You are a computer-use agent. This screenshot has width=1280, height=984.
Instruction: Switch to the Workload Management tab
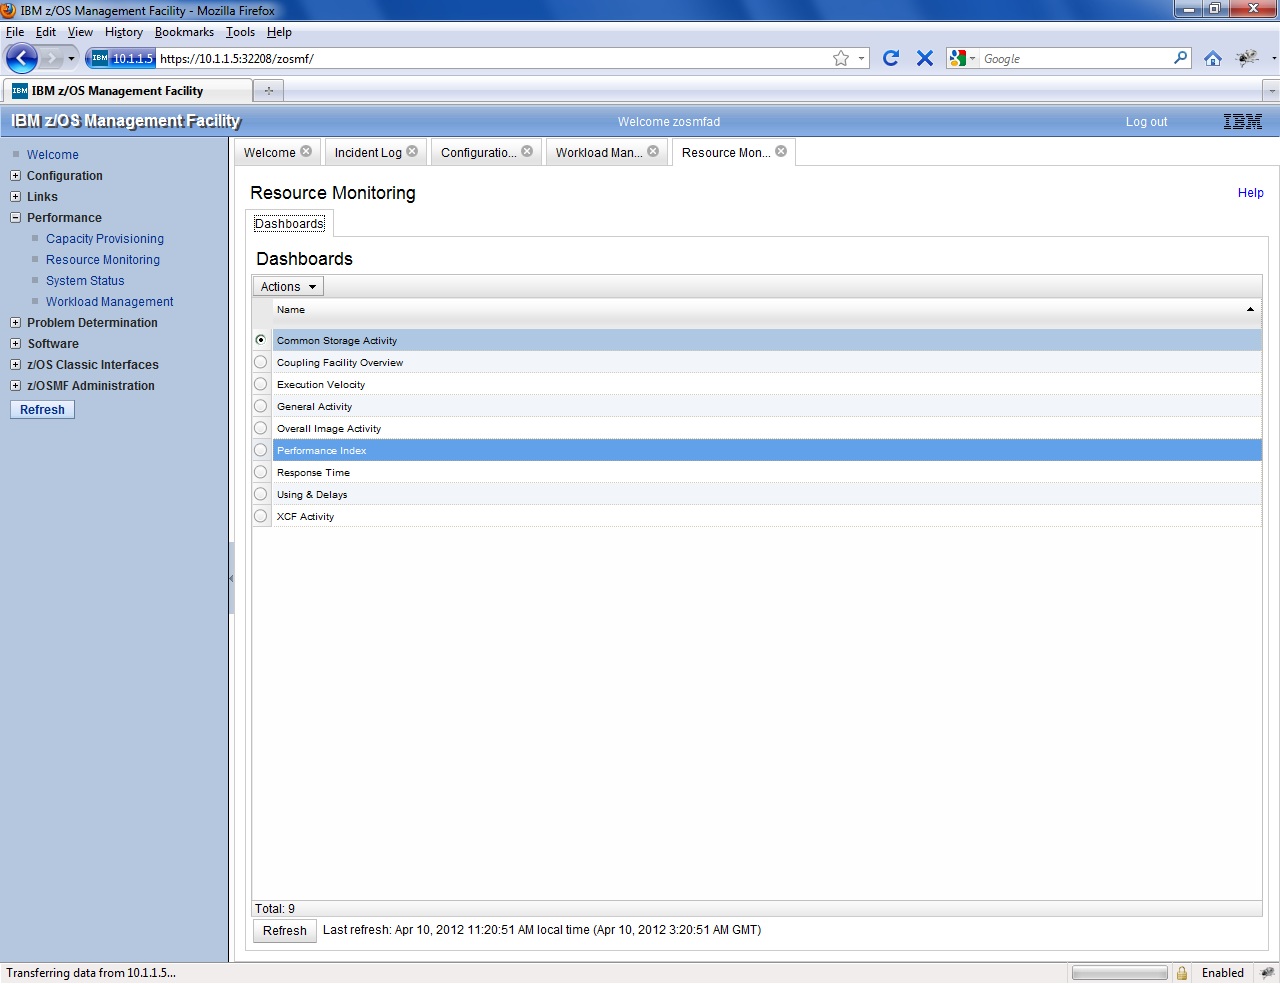click(x=599, y=153)
